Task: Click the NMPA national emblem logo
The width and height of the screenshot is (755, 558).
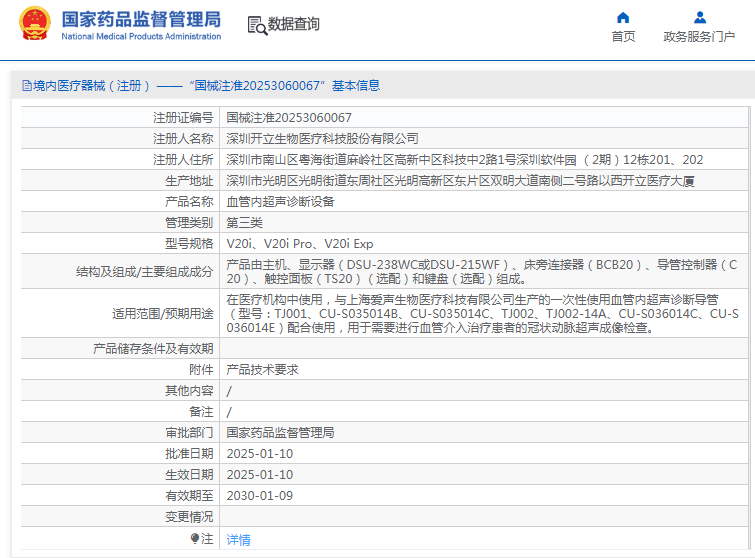Action: coord(34,24)
